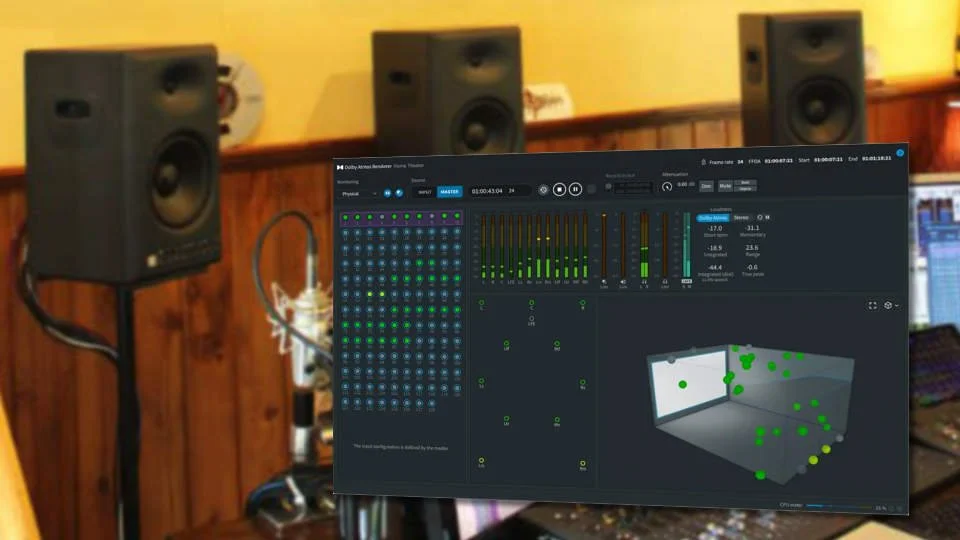Click the room EQ icon left of the dark field
960x540 pixels.
pos(608,187)
